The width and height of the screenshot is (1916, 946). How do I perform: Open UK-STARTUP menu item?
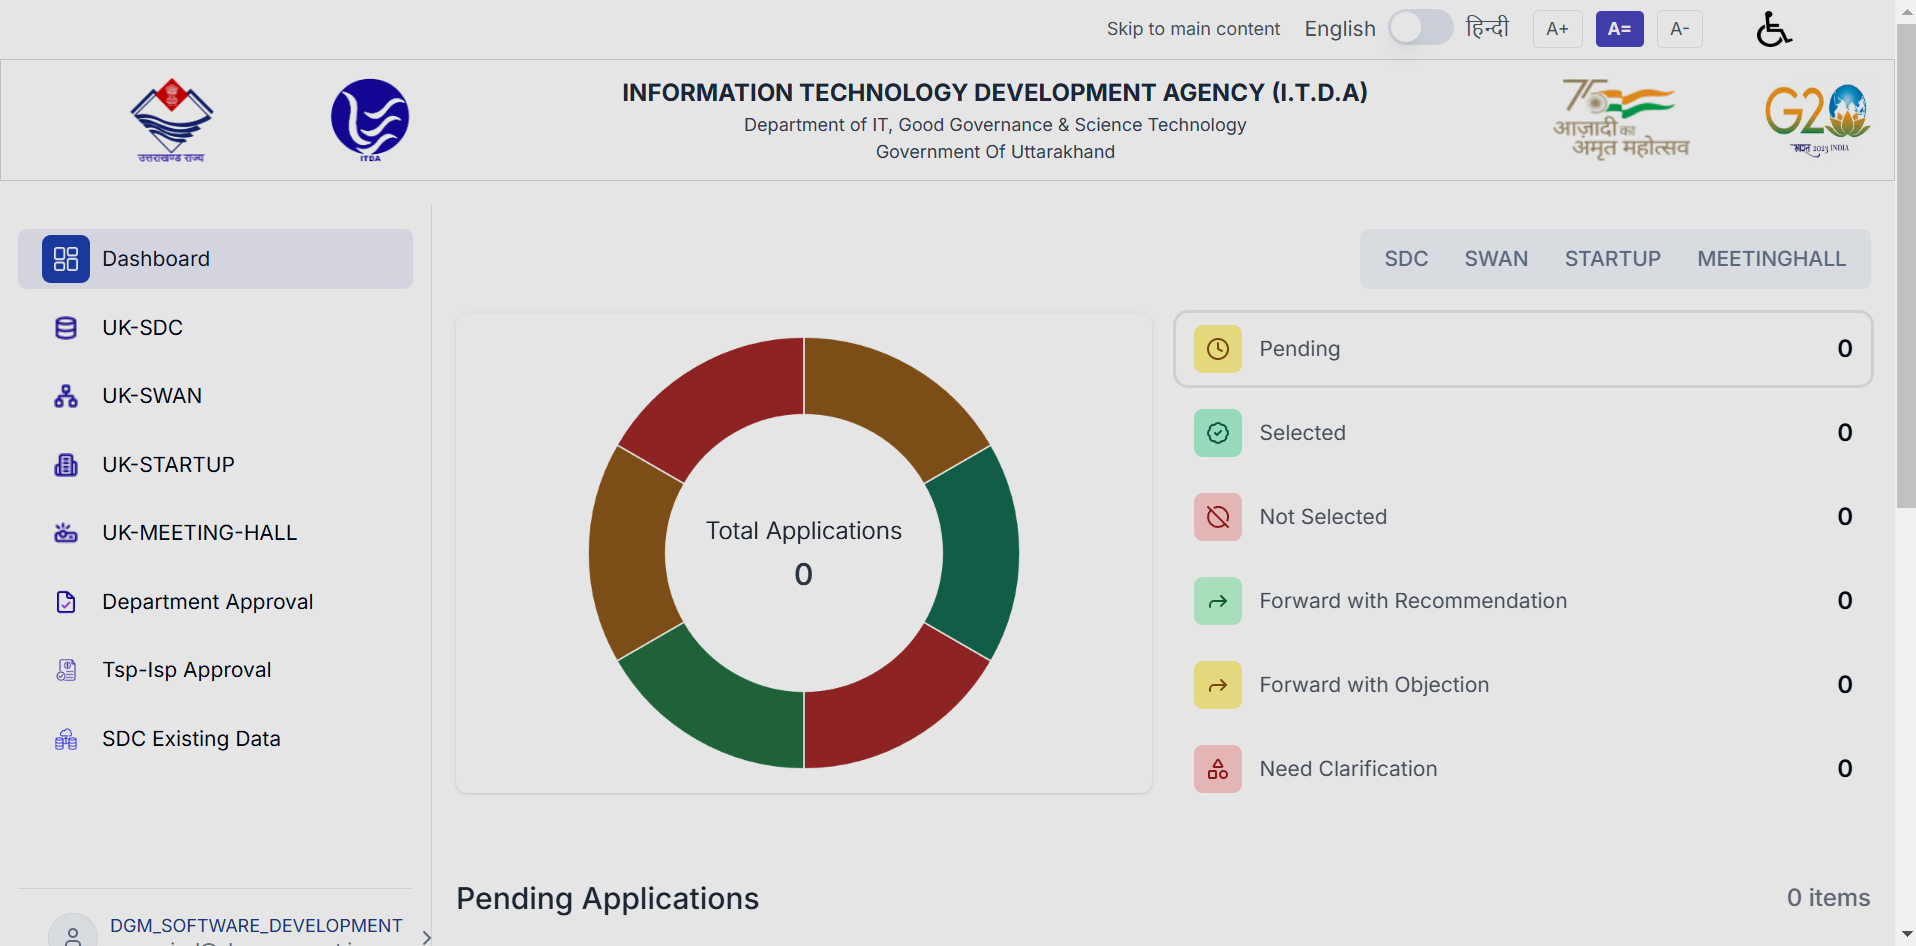215,465
